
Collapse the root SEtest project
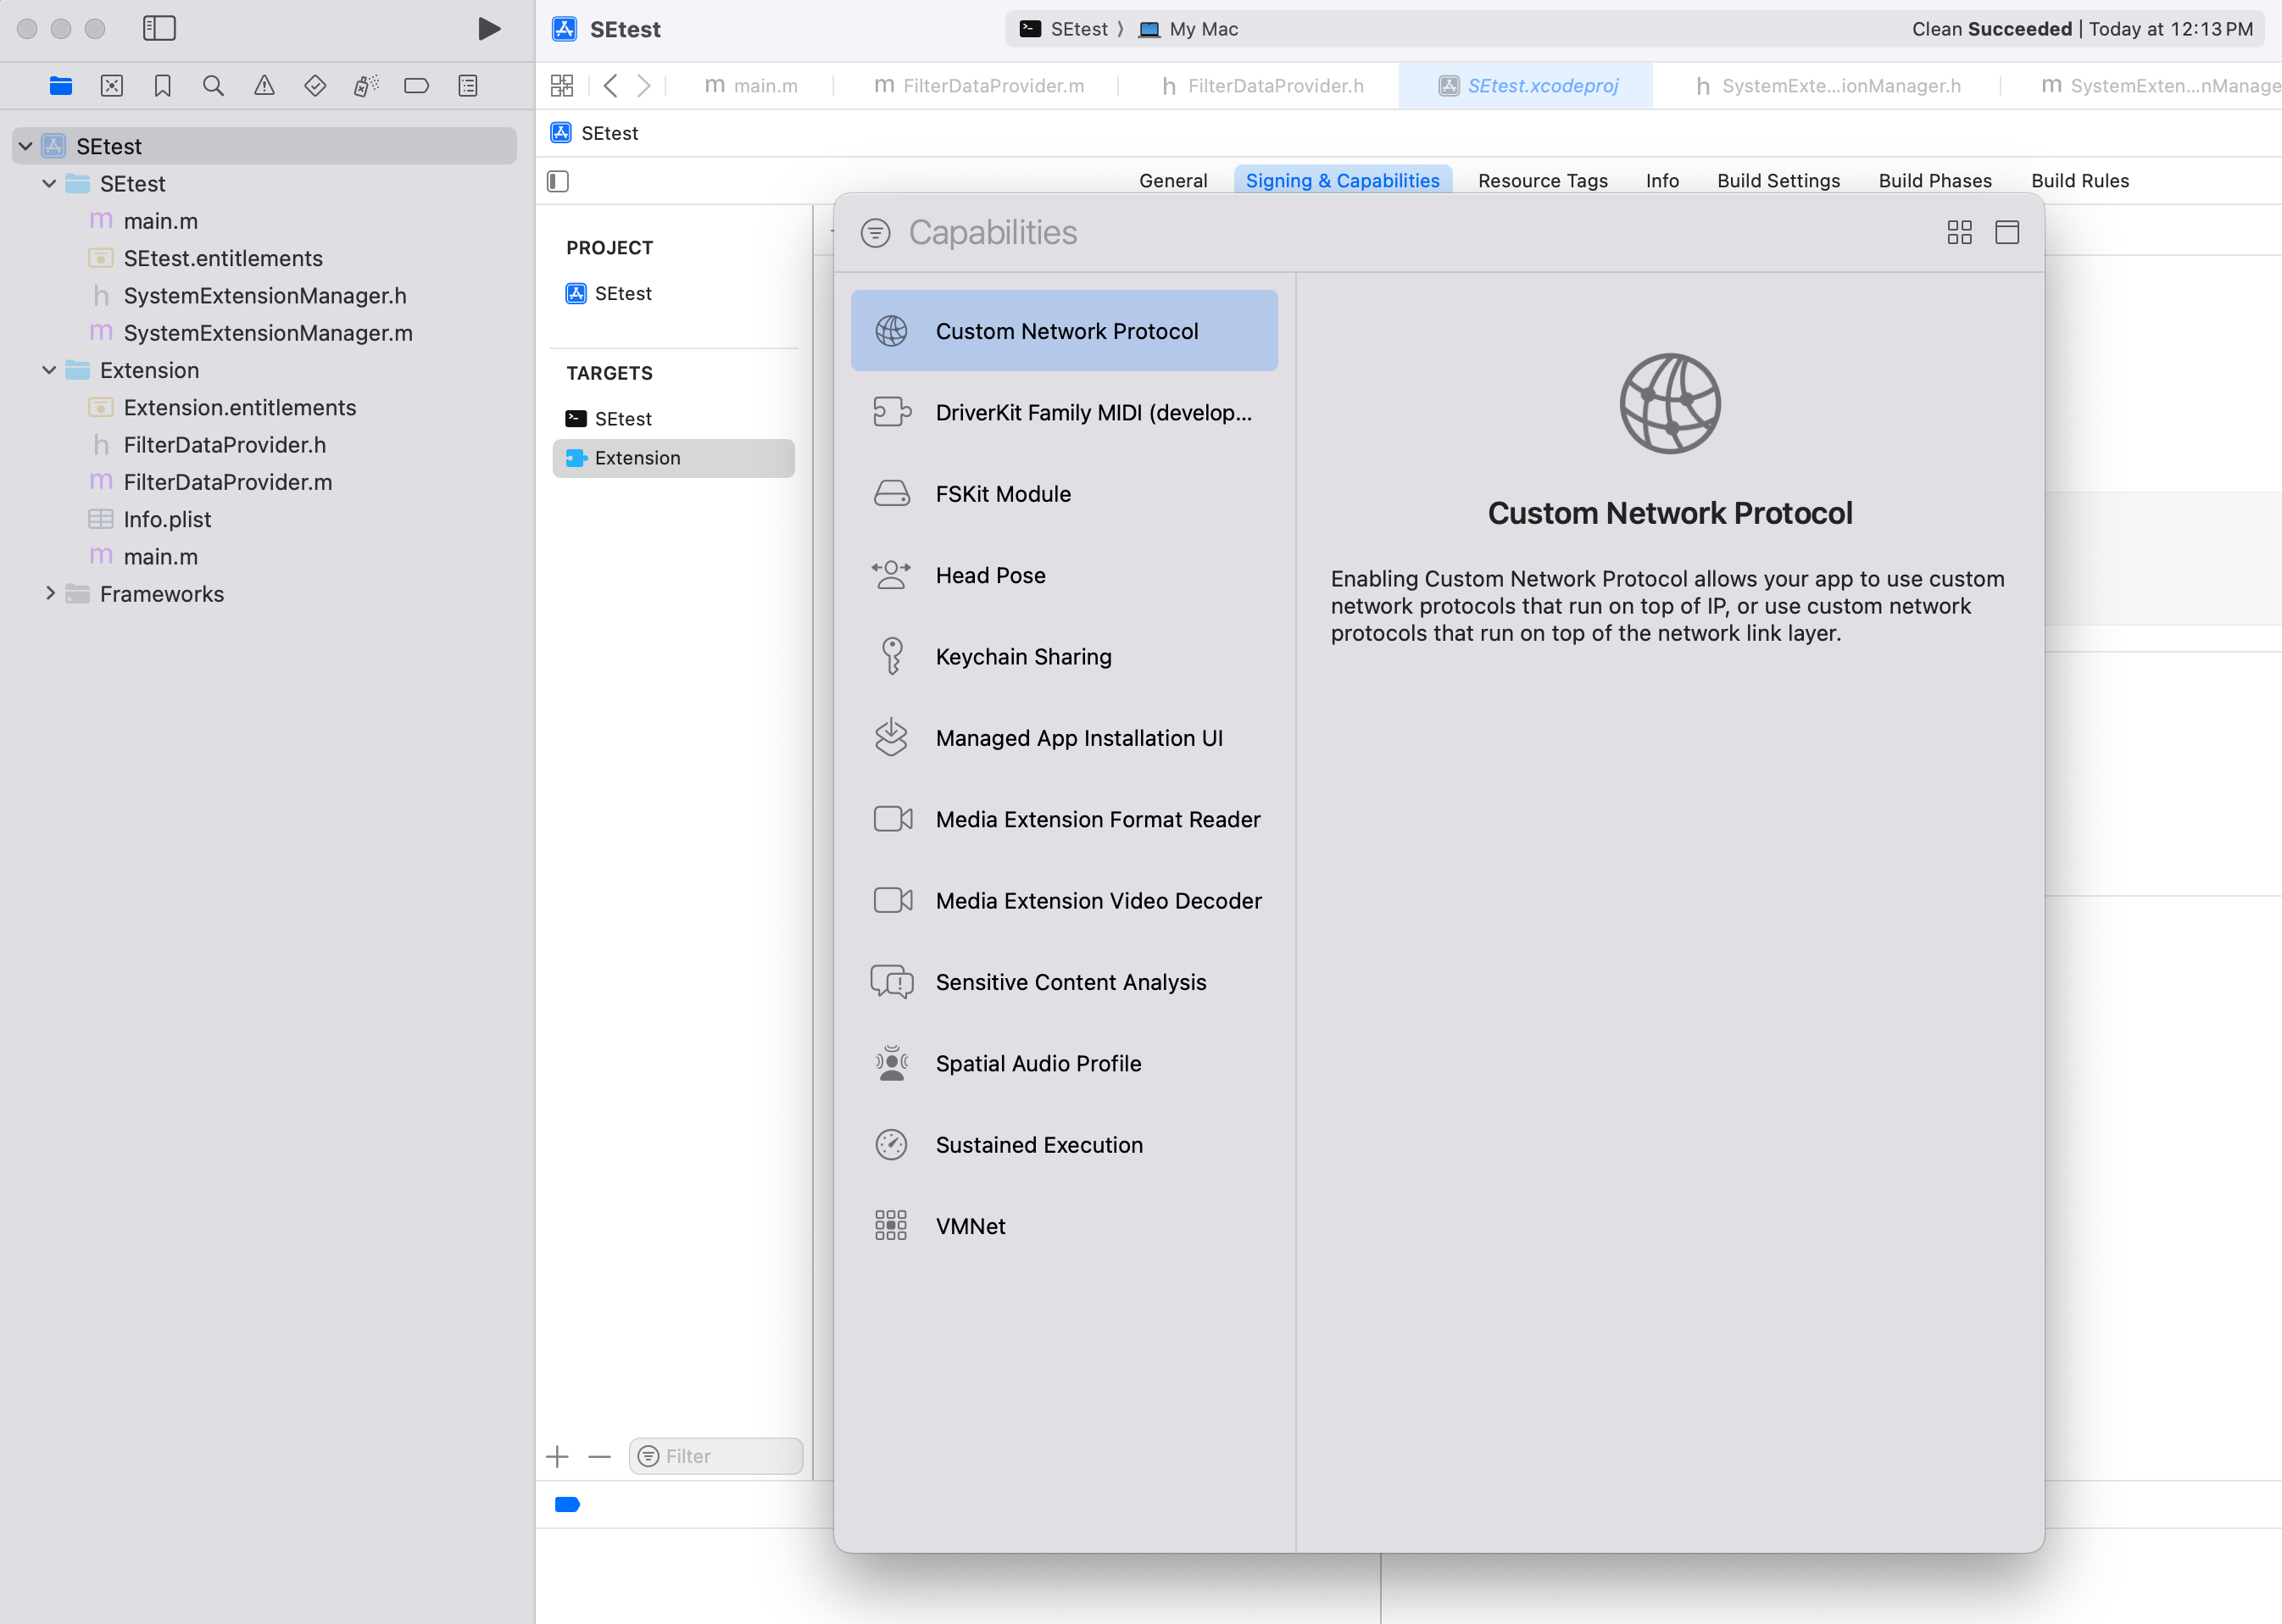[x=25, y=147]
